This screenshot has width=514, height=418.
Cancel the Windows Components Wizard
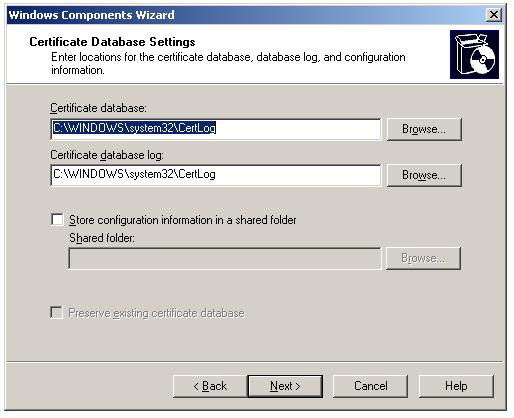(x=370, y=386)
